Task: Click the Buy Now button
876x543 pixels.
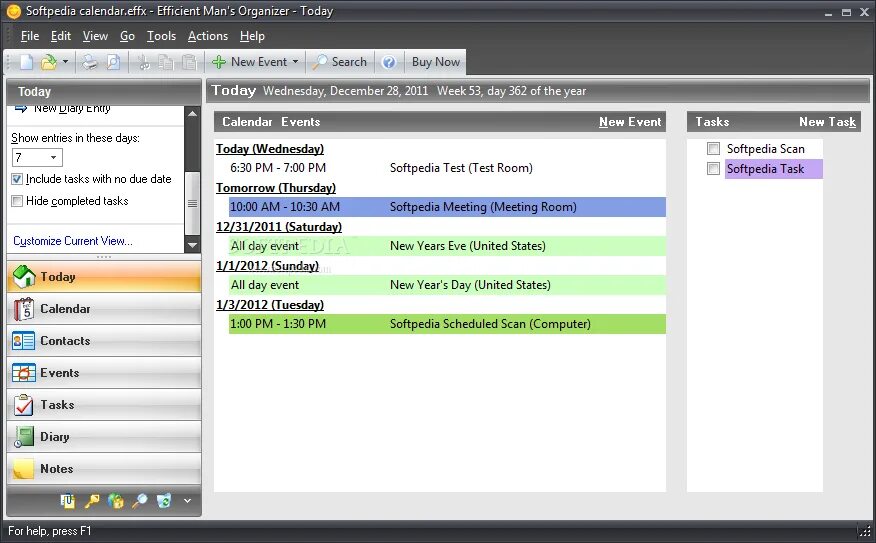Action: [436, 62]
